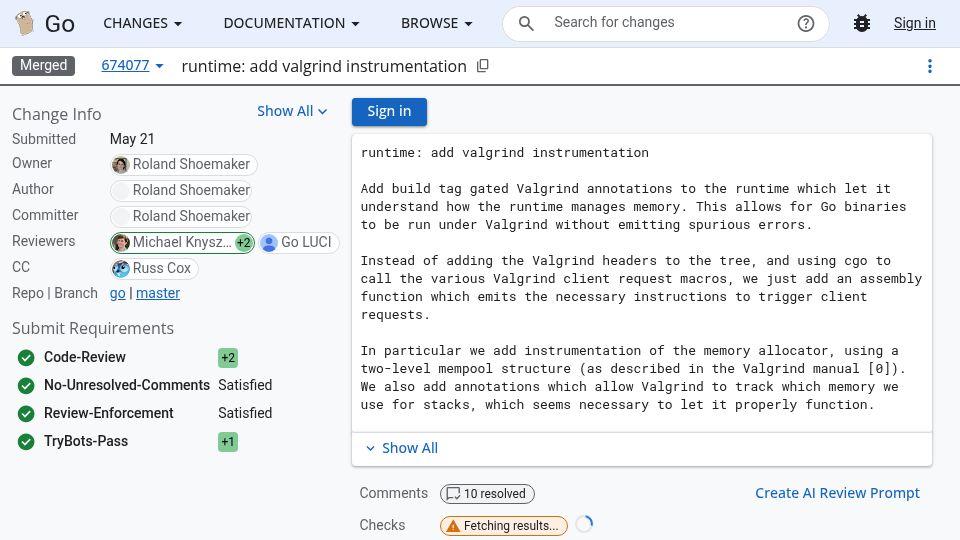Click the No-Unresolved-Comments 'Satisfied' status
Screen dimensions: 960x540
(245, 385)
